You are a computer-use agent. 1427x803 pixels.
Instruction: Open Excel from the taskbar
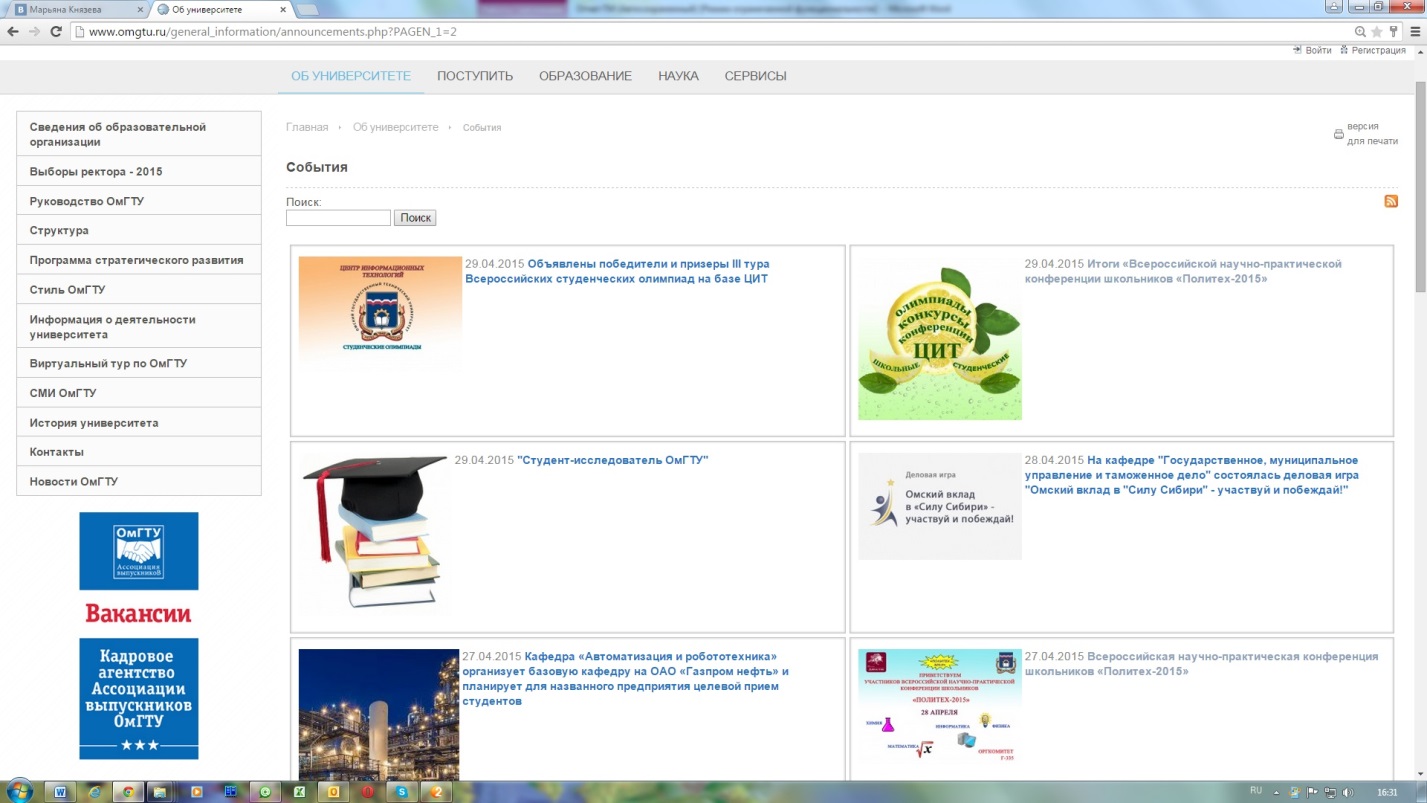coord(299,791)
